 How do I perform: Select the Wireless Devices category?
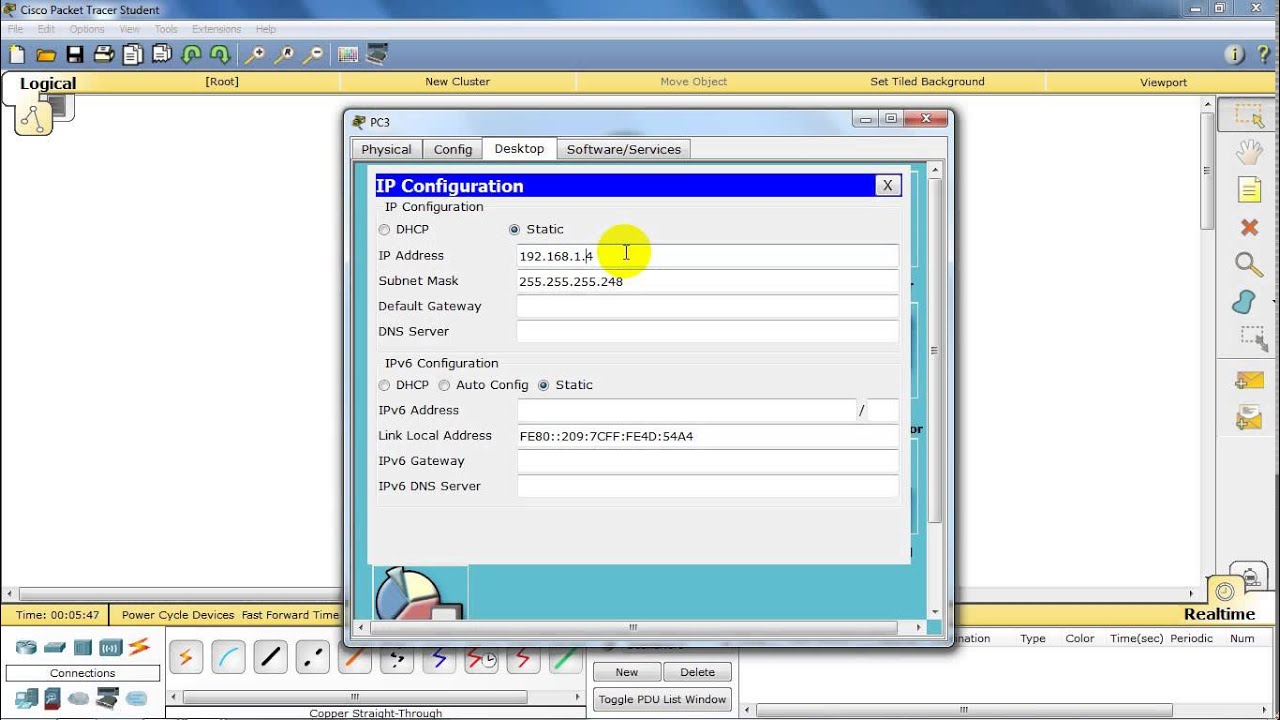(110, 647)
